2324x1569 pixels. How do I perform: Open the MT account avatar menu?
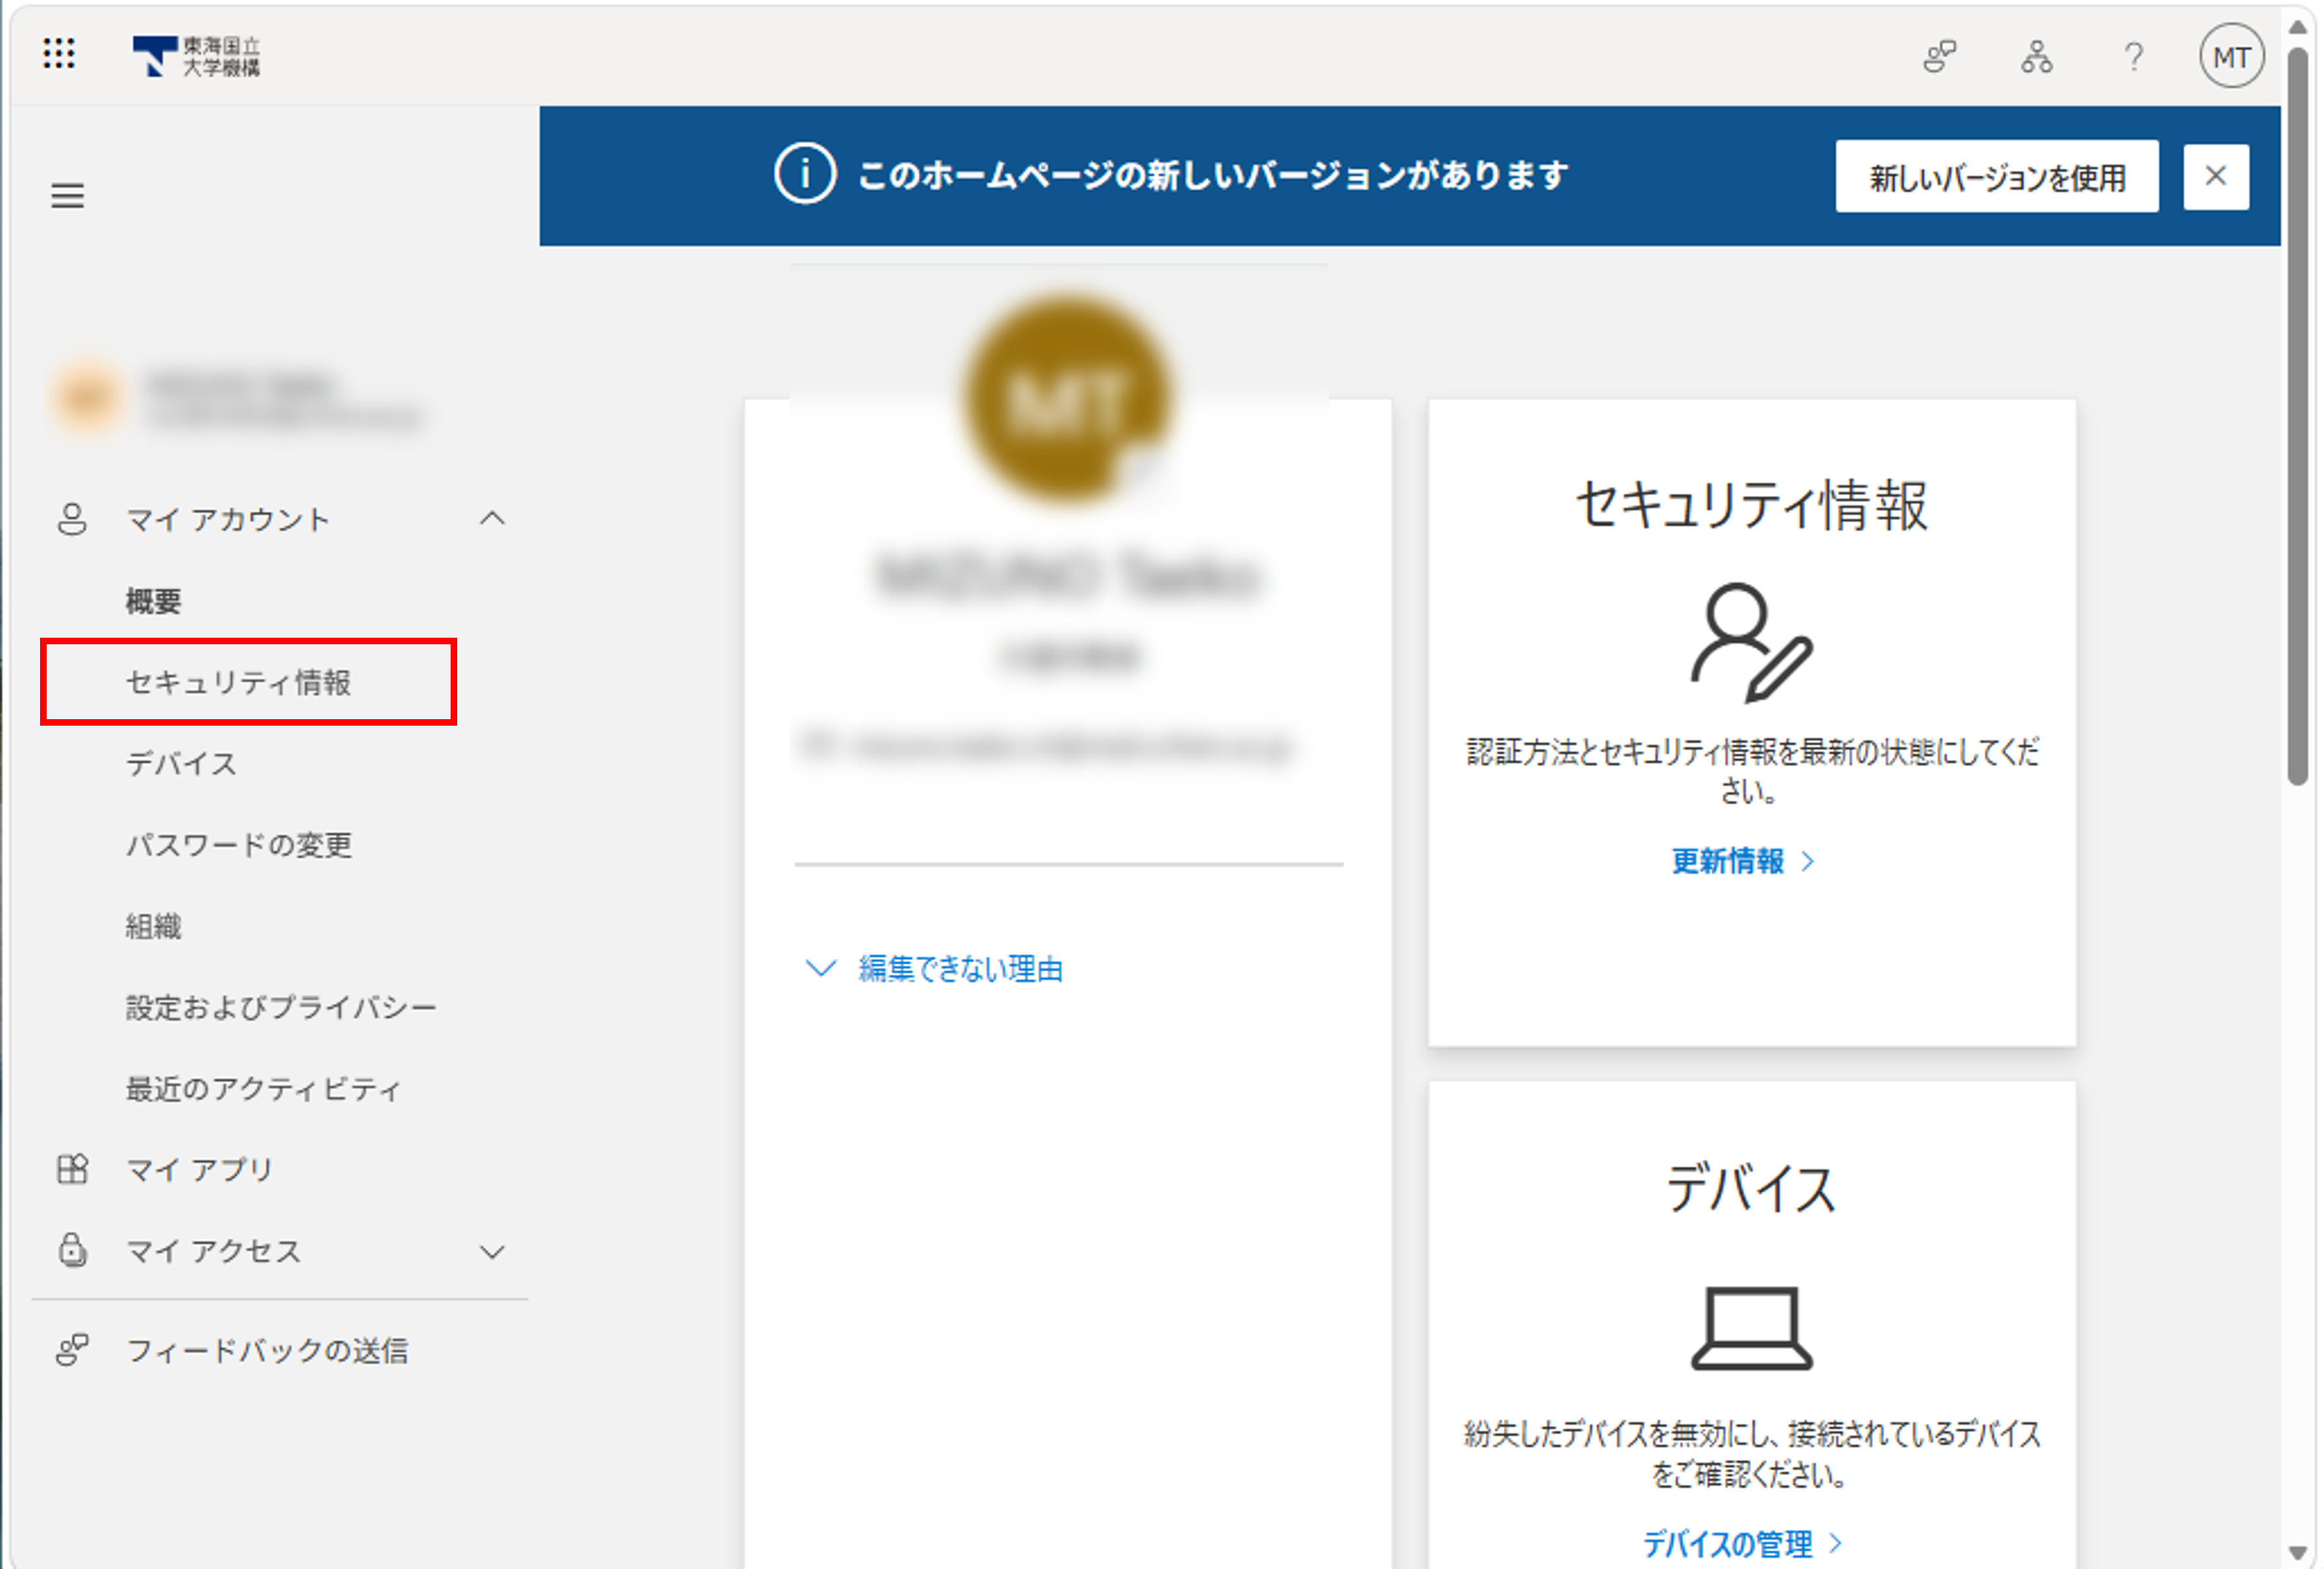coord(2231,57)
